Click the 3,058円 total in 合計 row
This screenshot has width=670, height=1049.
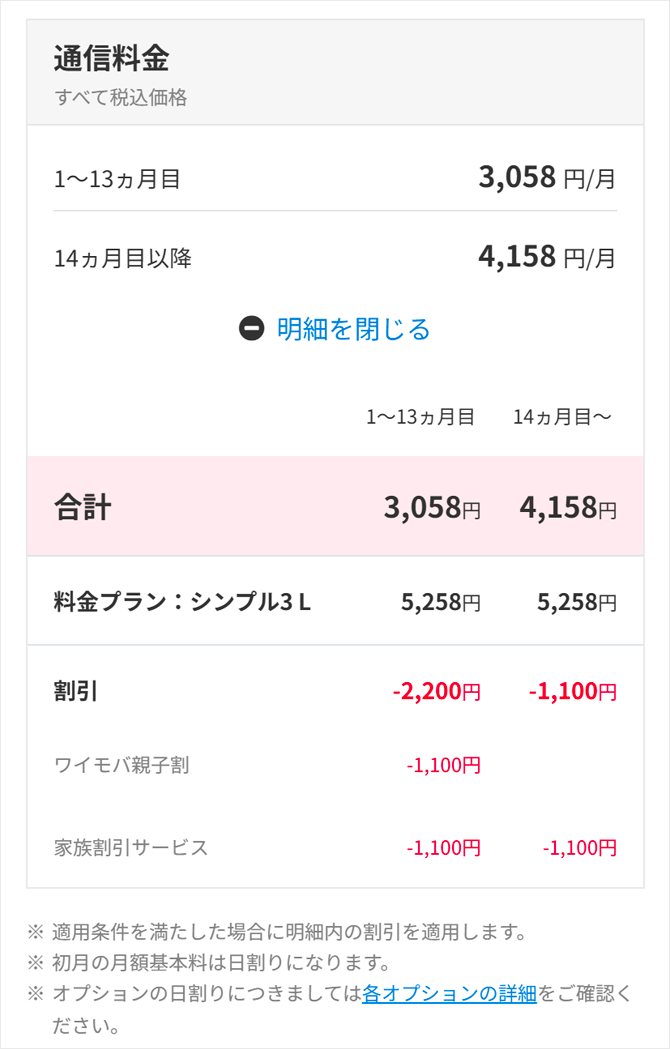(x=432, y=507)
